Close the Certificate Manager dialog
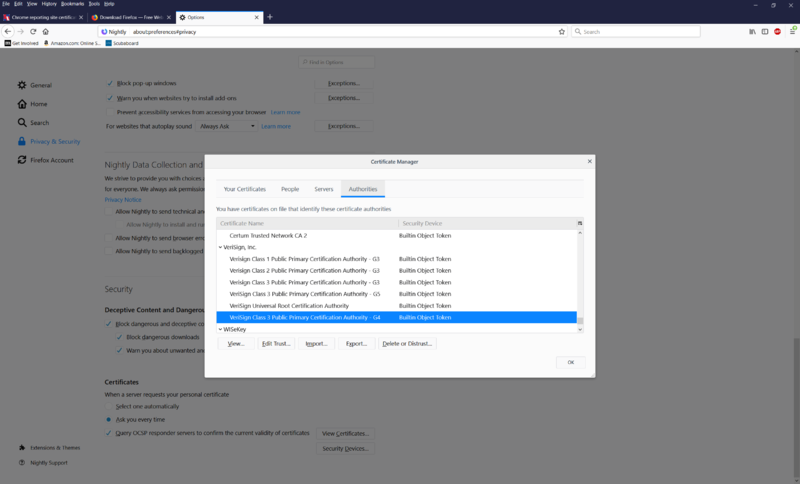This screenshot has width=800, height=484. [x=589, y=160]
